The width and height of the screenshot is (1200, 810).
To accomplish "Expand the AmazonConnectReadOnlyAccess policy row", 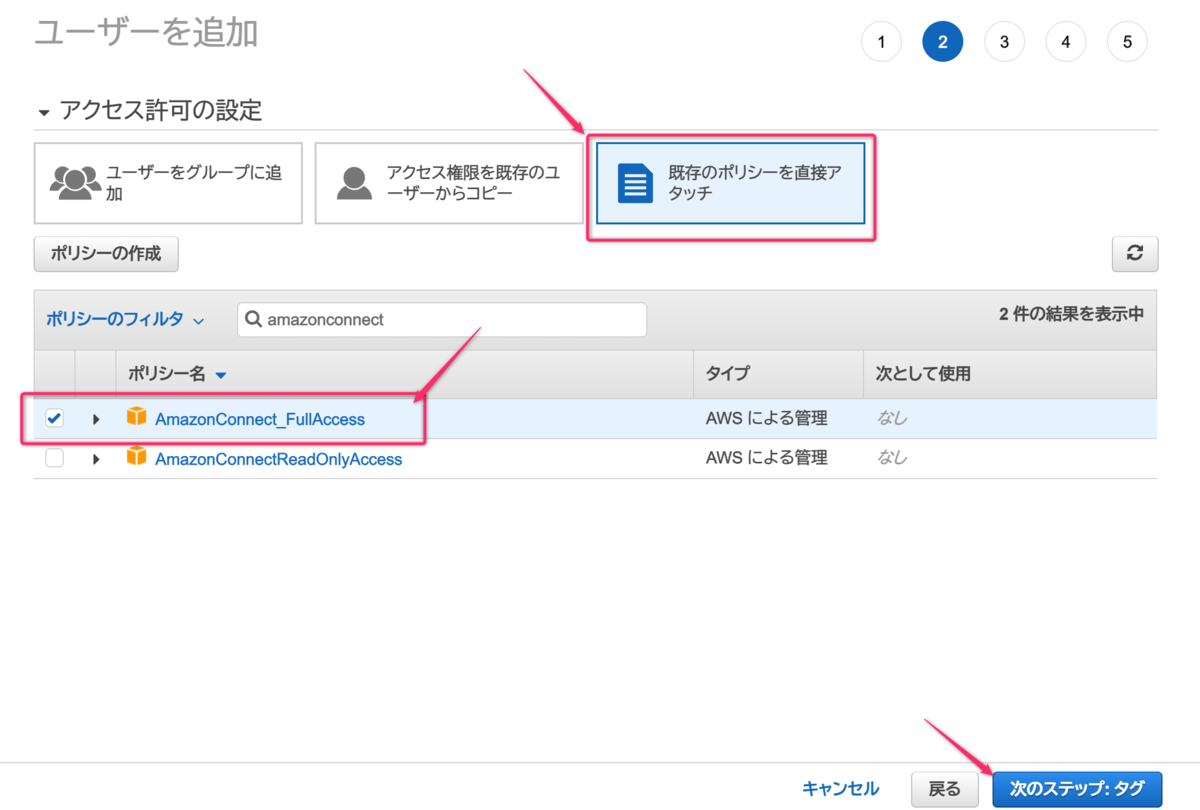I will pos(96,459).
